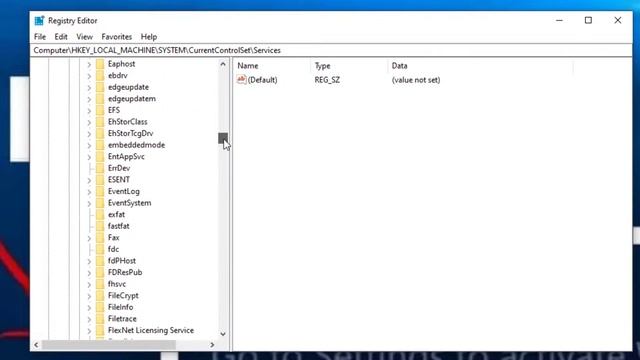This screenshot has height=360, width=640.
Task: Select the FileInfo key label
Action: click(120, 307)
